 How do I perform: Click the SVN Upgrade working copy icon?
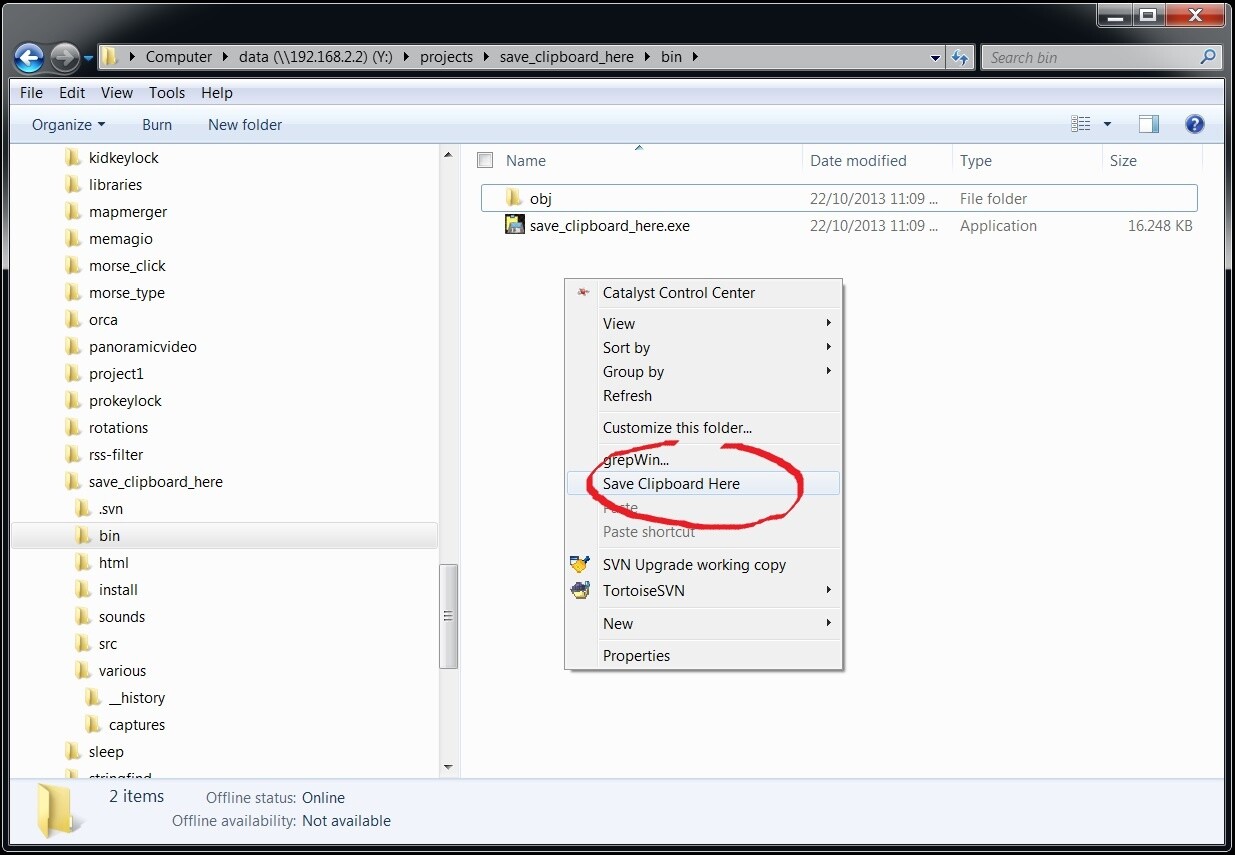coord(580,564)
